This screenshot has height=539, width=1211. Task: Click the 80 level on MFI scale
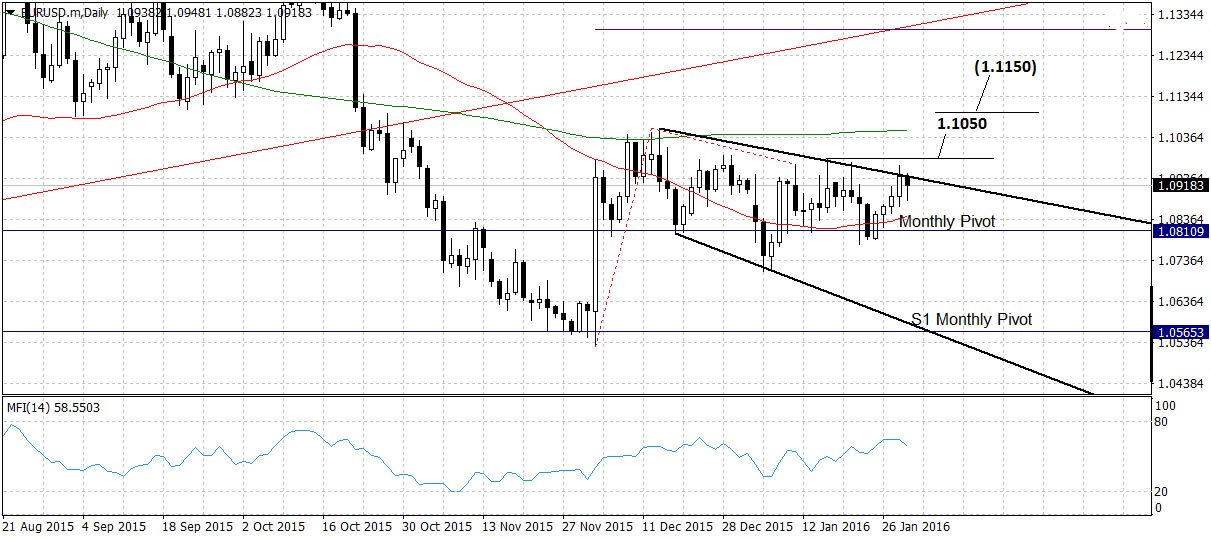tap(1160, 422)
